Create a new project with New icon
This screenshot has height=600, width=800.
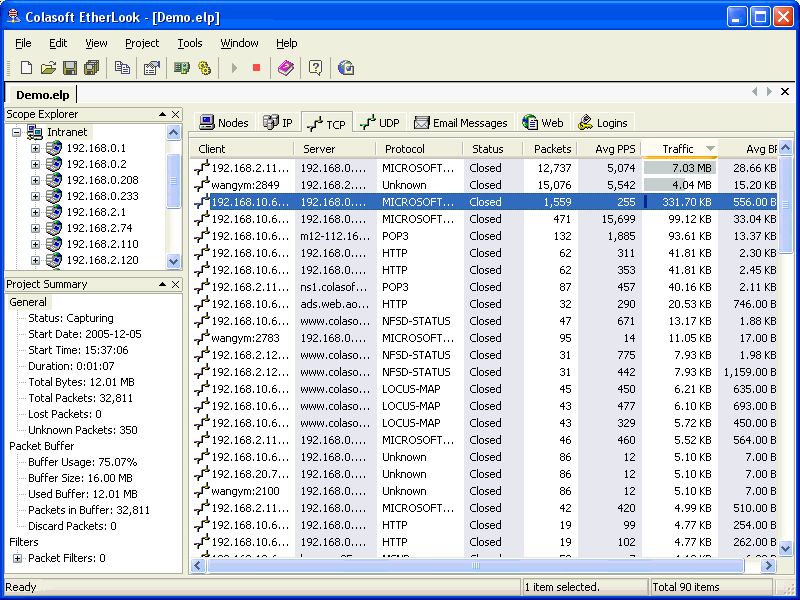tap(26, 67)
